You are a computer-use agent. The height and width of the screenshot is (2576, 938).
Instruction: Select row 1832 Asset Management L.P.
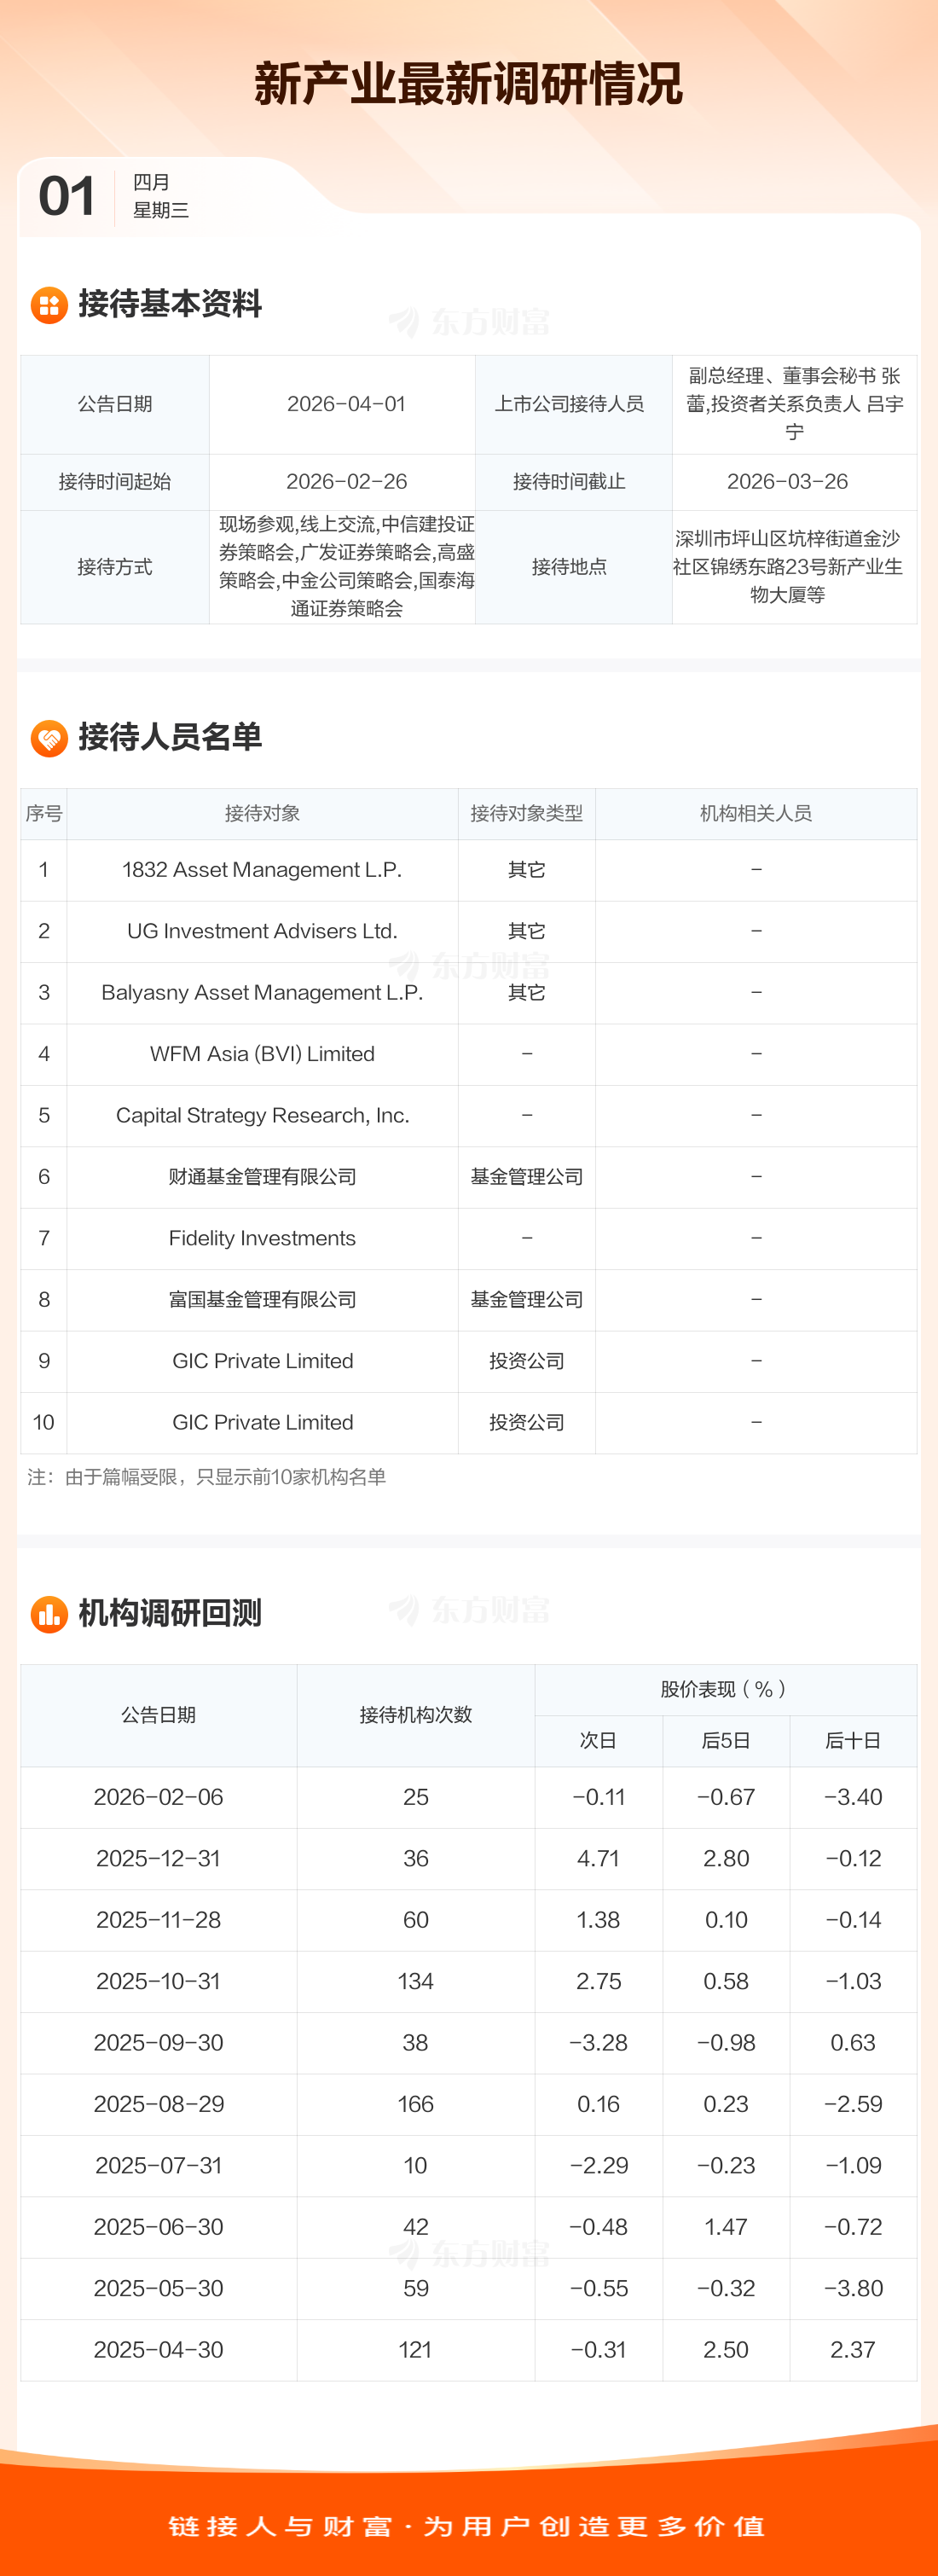click(x=469, y=870)
